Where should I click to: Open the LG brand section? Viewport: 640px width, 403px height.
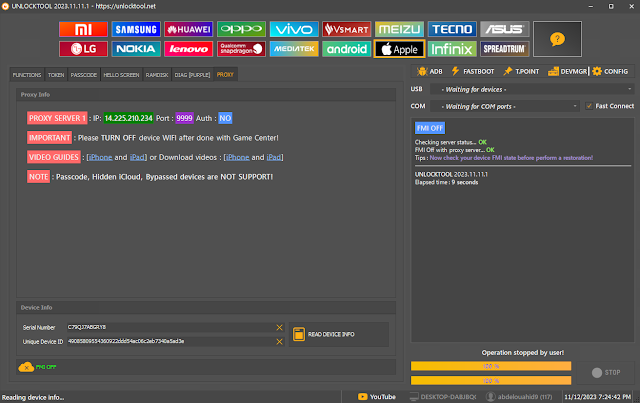(x=83, y=49)
